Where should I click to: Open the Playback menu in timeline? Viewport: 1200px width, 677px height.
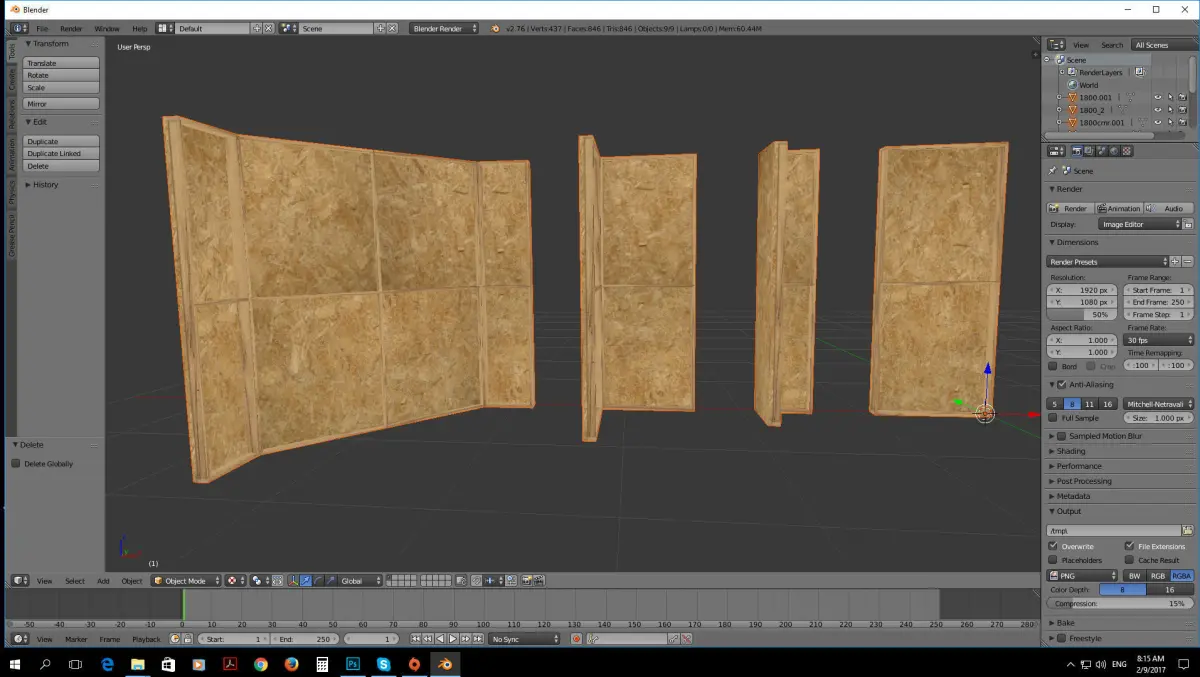(x=146, y=639)
